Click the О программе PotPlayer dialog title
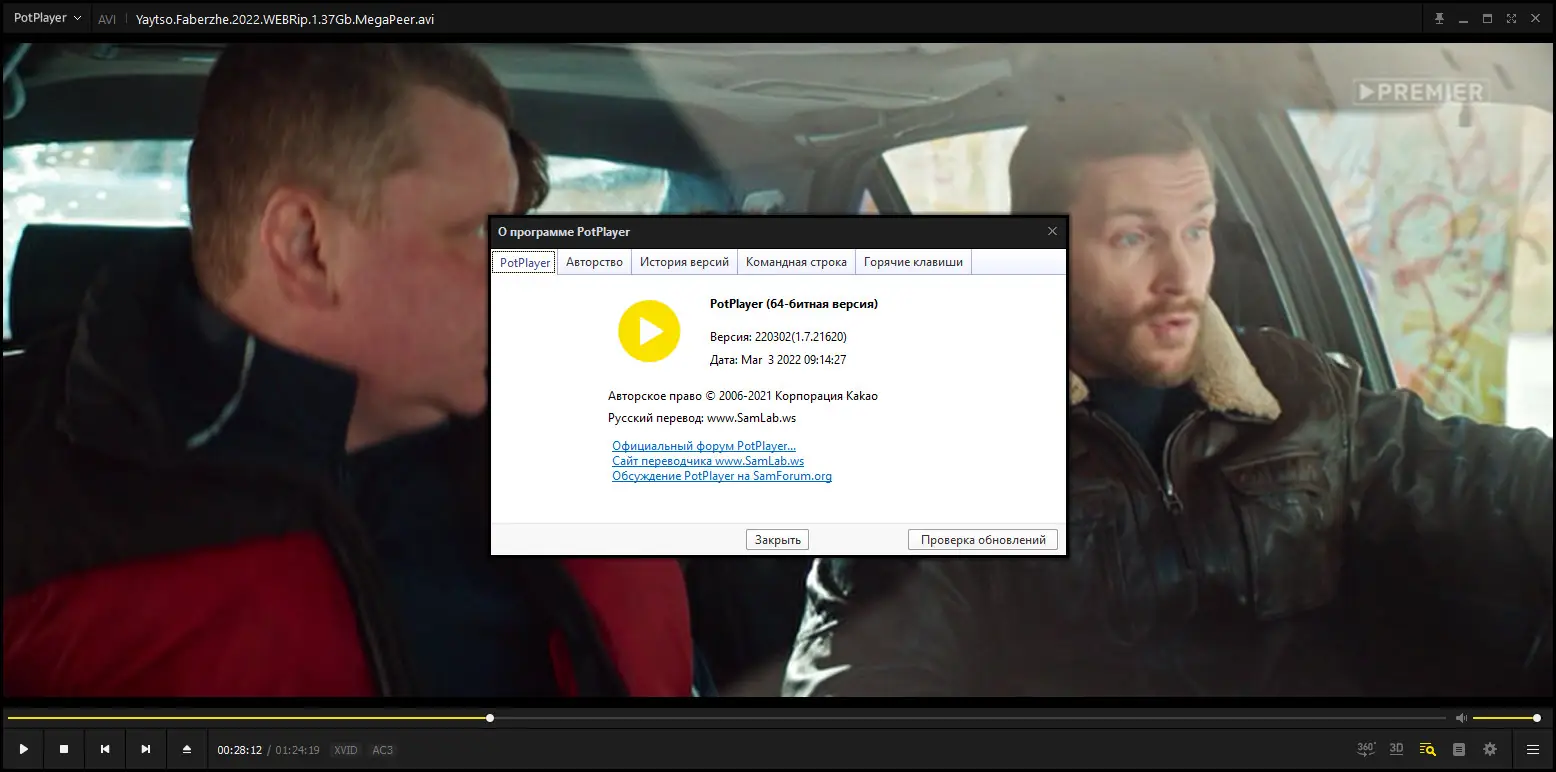 tap(564, 232)
